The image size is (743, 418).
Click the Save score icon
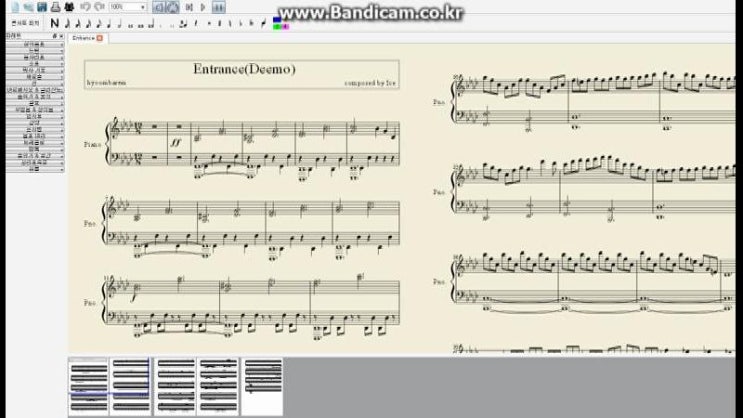click(x=41, y=6)
